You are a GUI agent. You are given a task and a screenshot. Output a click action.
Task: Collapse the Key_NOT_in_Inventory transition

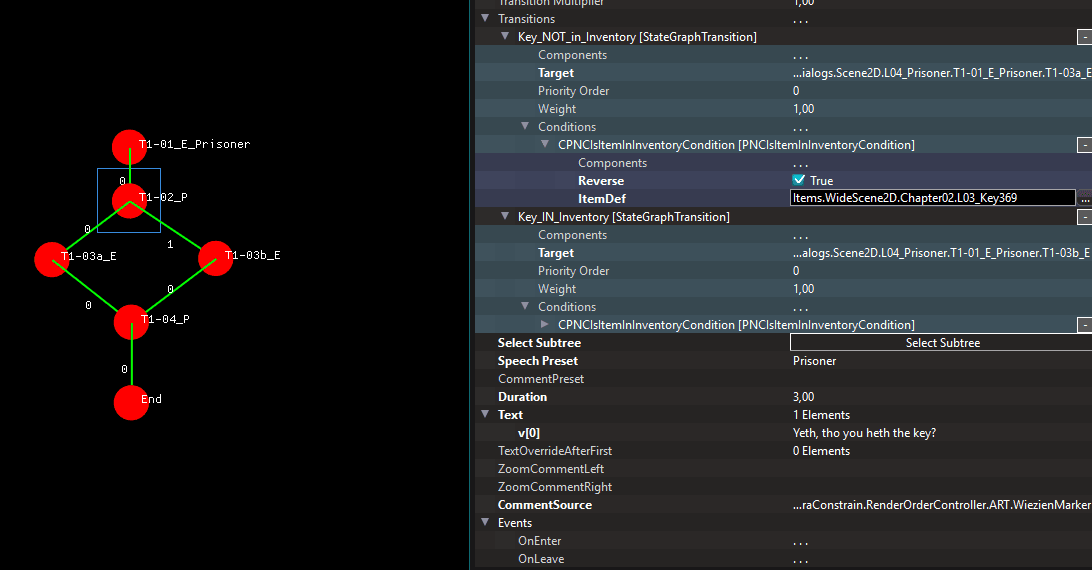click(506, 36)
